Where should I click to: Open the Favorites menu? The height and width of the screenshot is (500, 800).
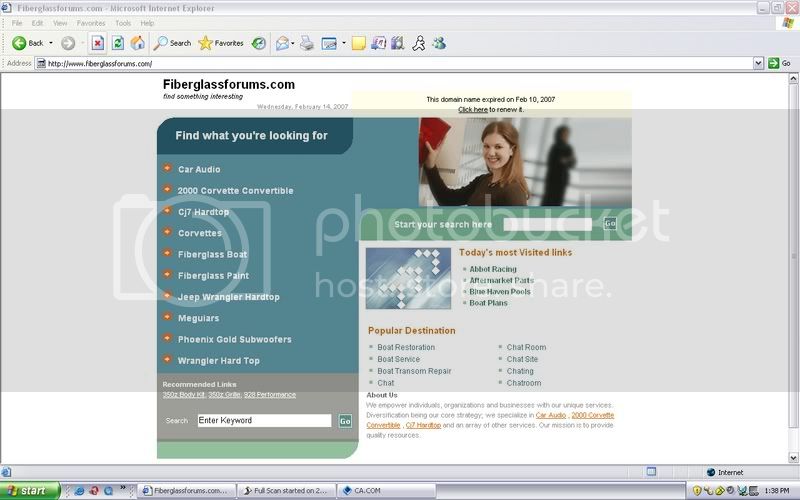91,23
